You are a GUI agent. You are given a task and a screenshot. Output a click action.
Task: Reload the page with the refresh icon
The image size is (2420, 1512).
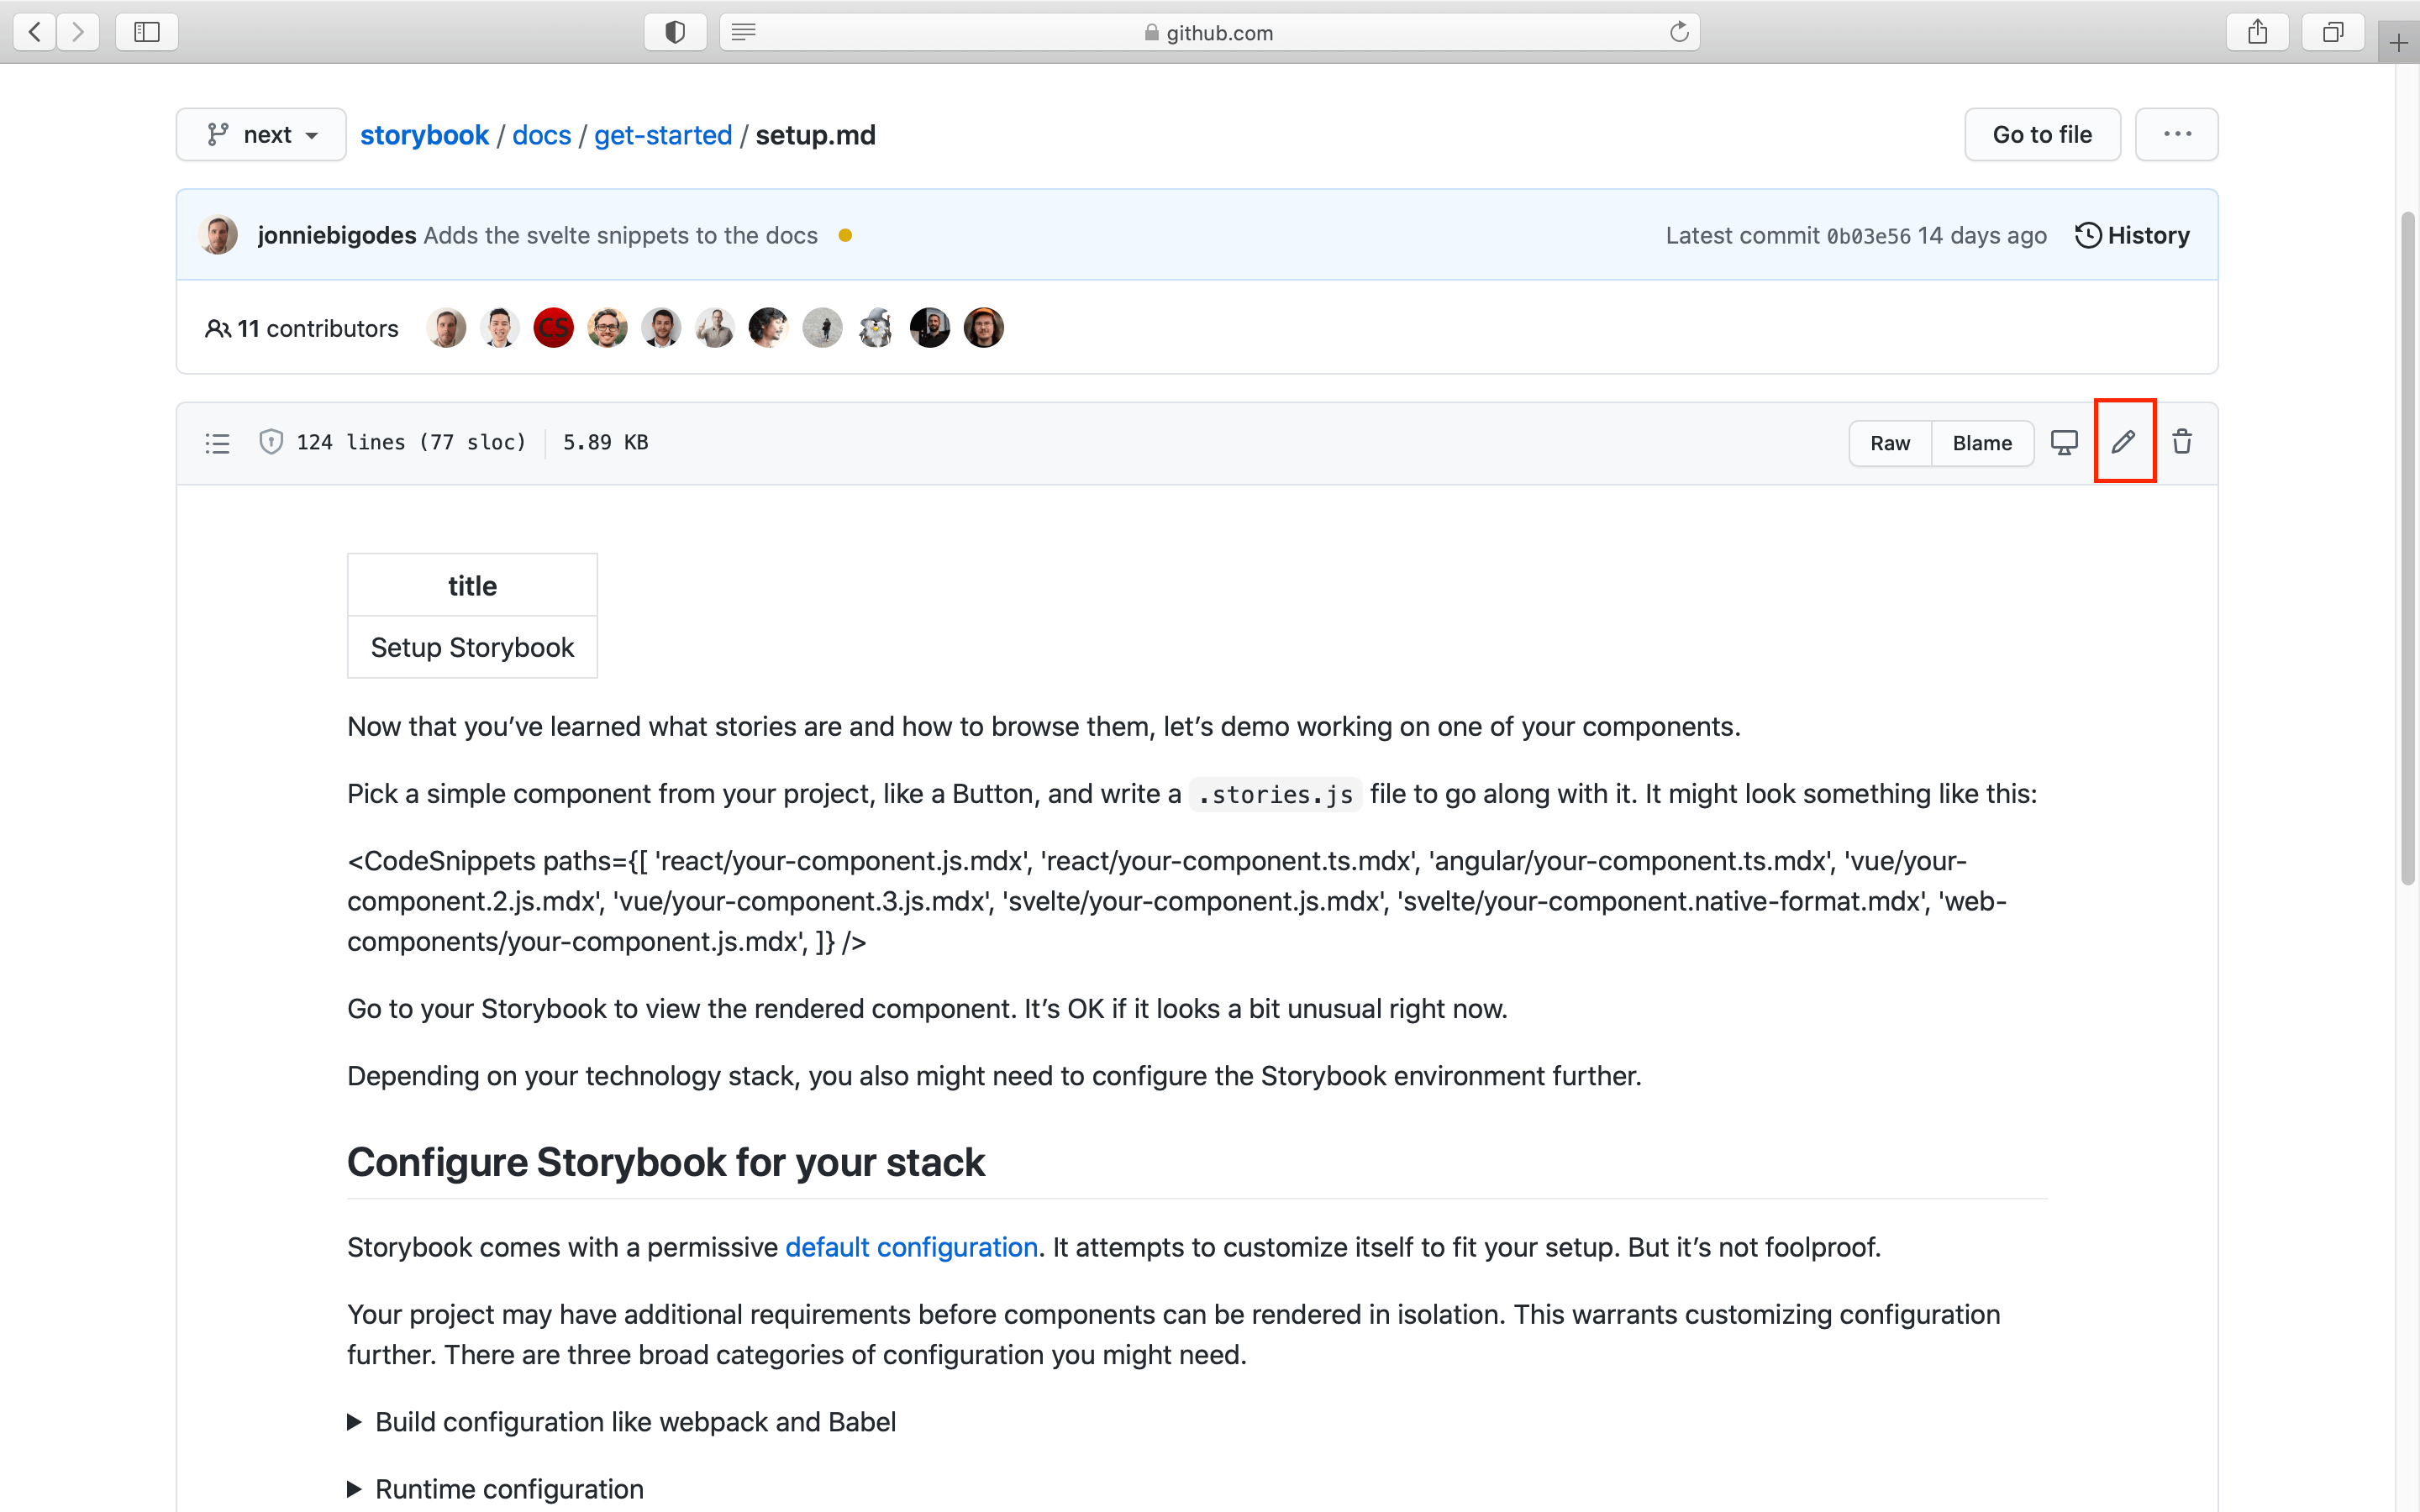[x=1679, y=32]
